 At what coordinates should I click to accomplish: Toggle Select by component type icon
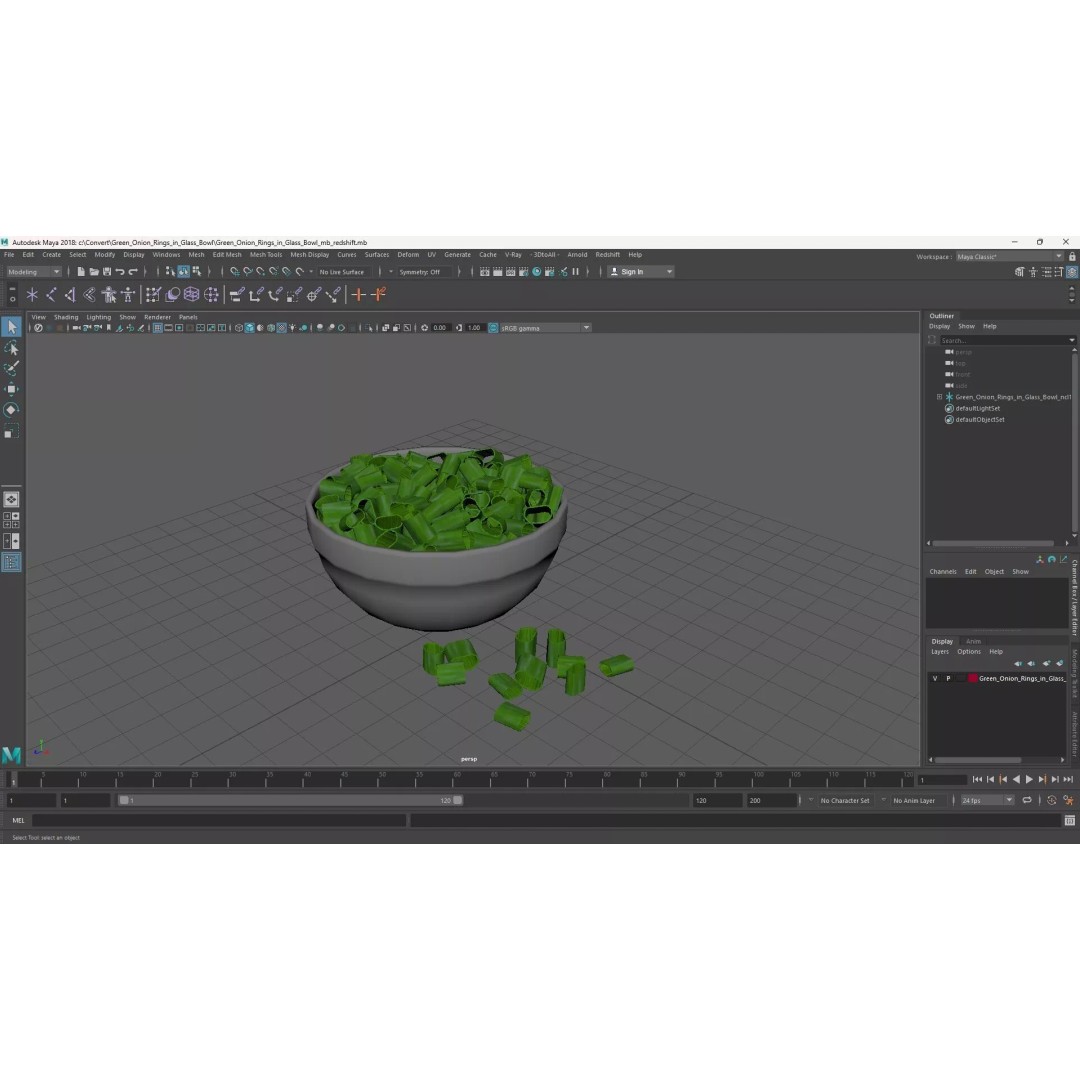pyautogui.click(x=196, y=271)
